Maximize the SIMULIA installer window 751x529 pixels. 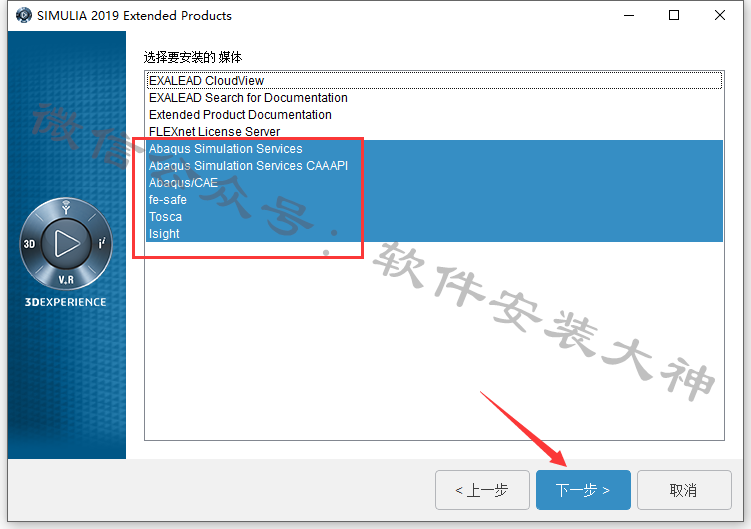click(674, 15)
